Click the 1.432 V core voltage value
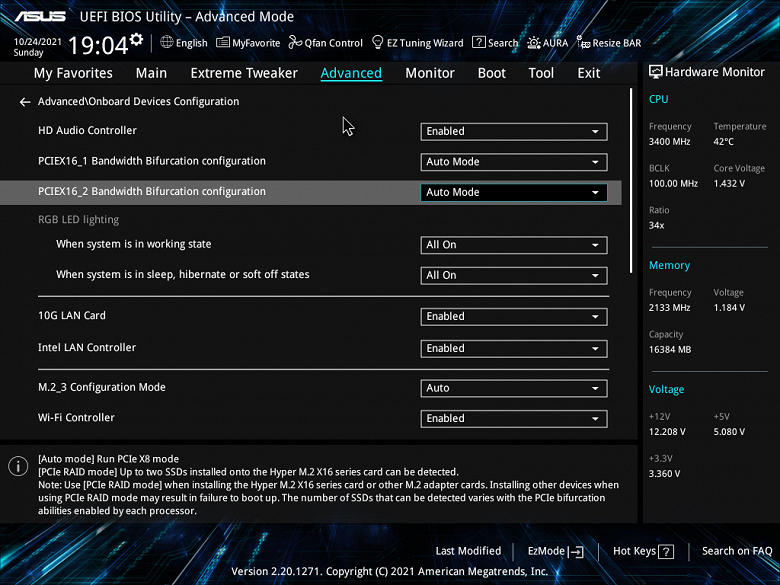Viewport: 780px width, 585px height. (x=729, y=184)
